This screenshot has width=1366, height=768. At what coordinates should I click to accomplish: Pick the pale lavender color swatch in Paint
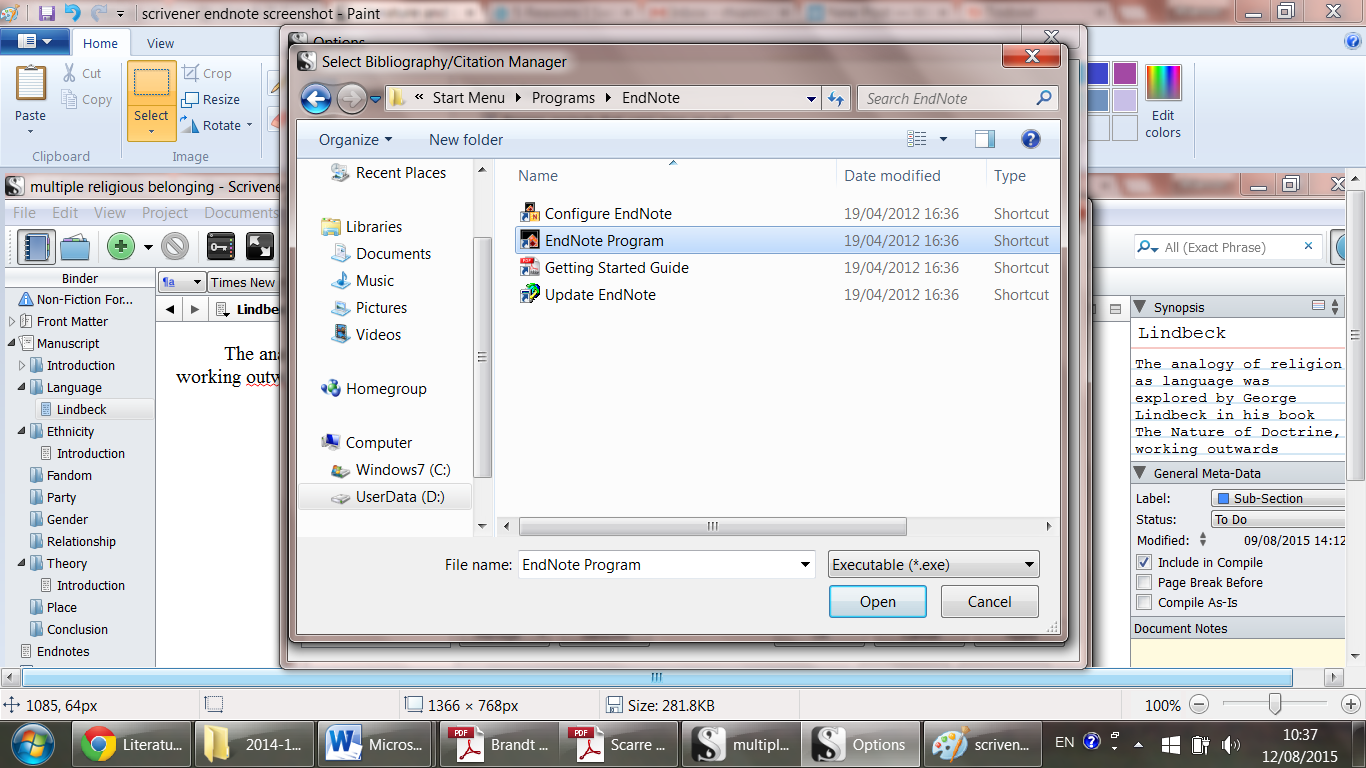(1124, 100)
